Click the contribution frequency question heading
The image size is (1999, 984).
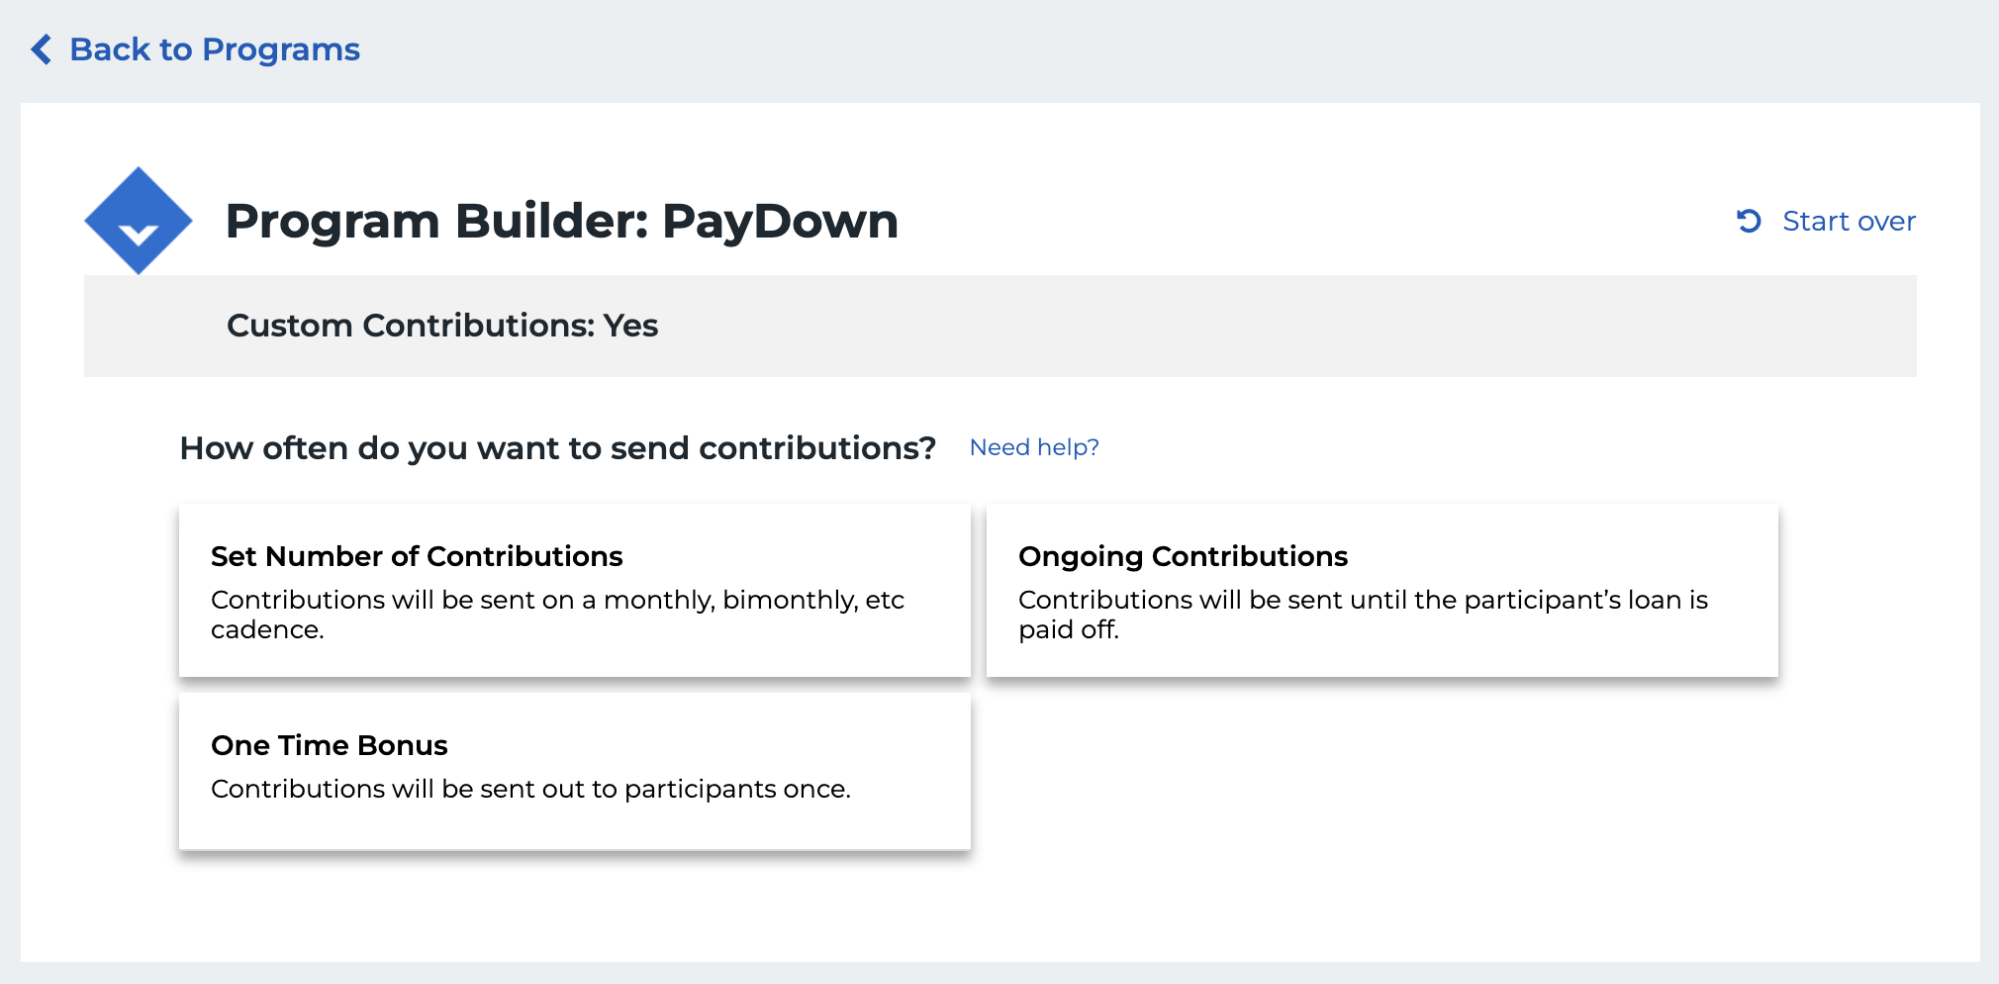point(557,448)
